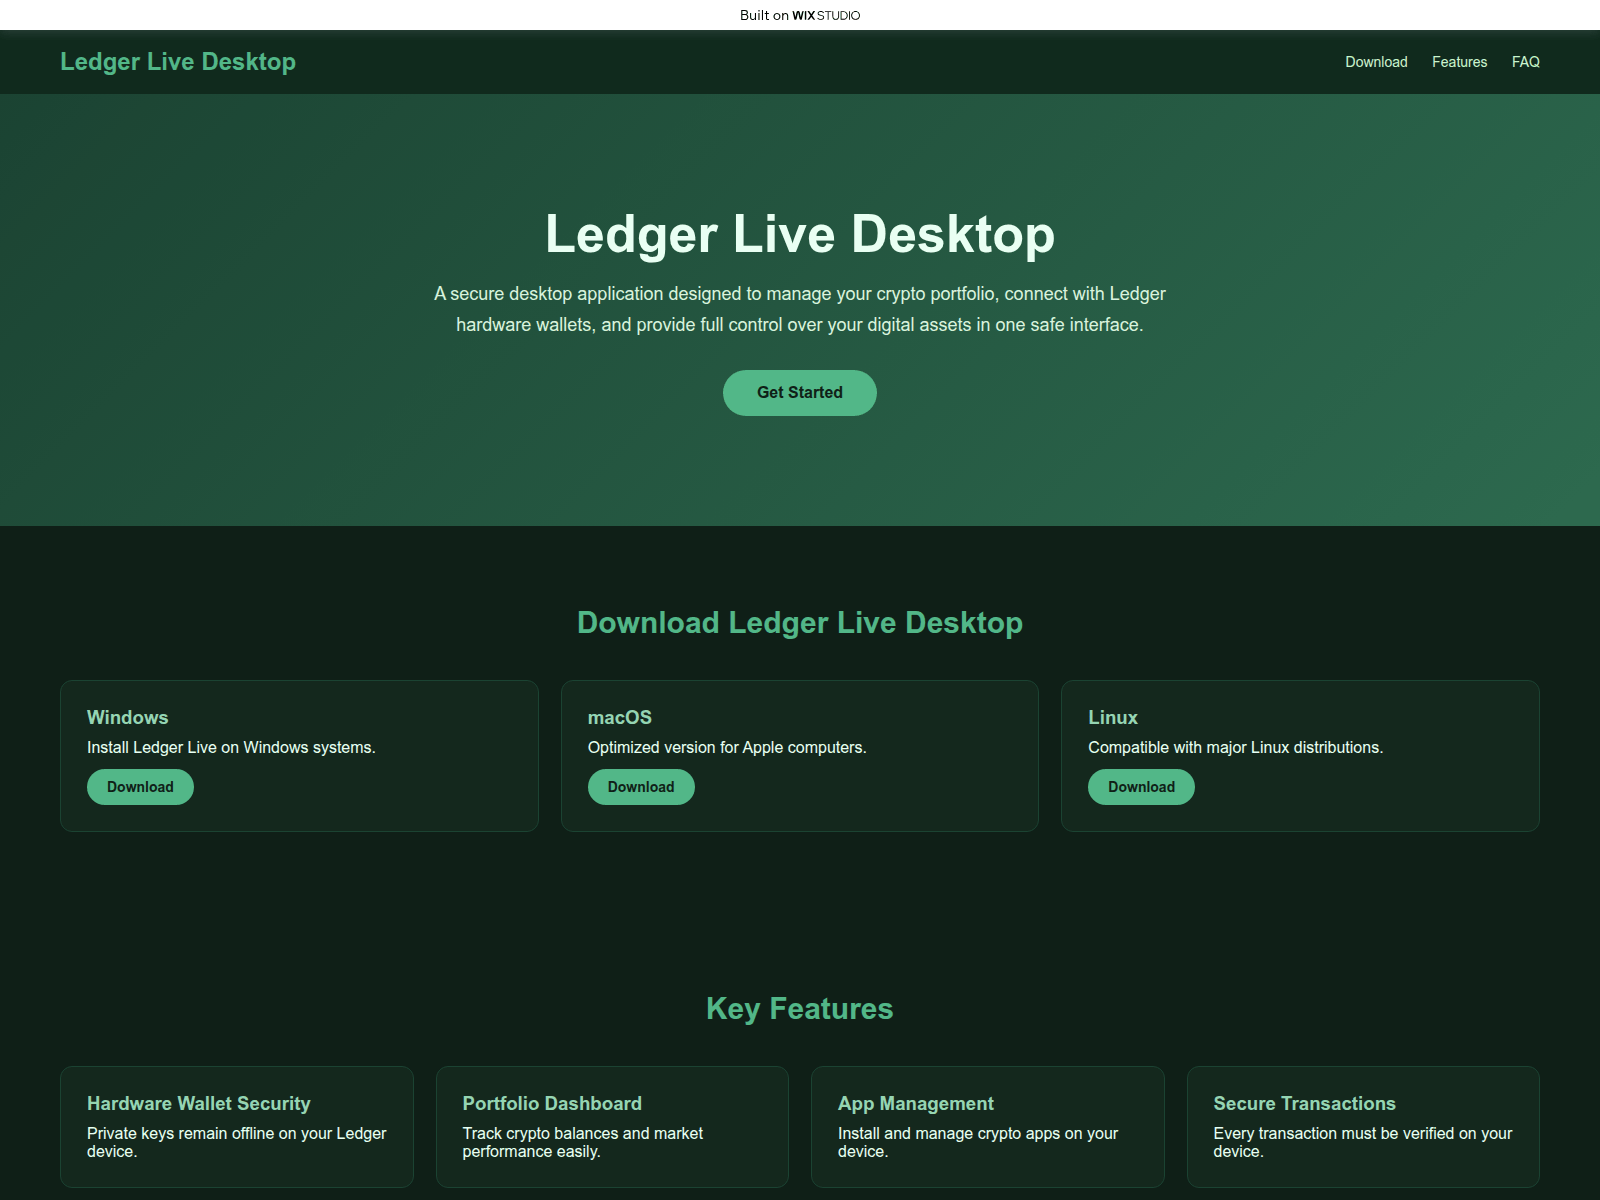Open the Features nav link

(x=1459, y=62)
